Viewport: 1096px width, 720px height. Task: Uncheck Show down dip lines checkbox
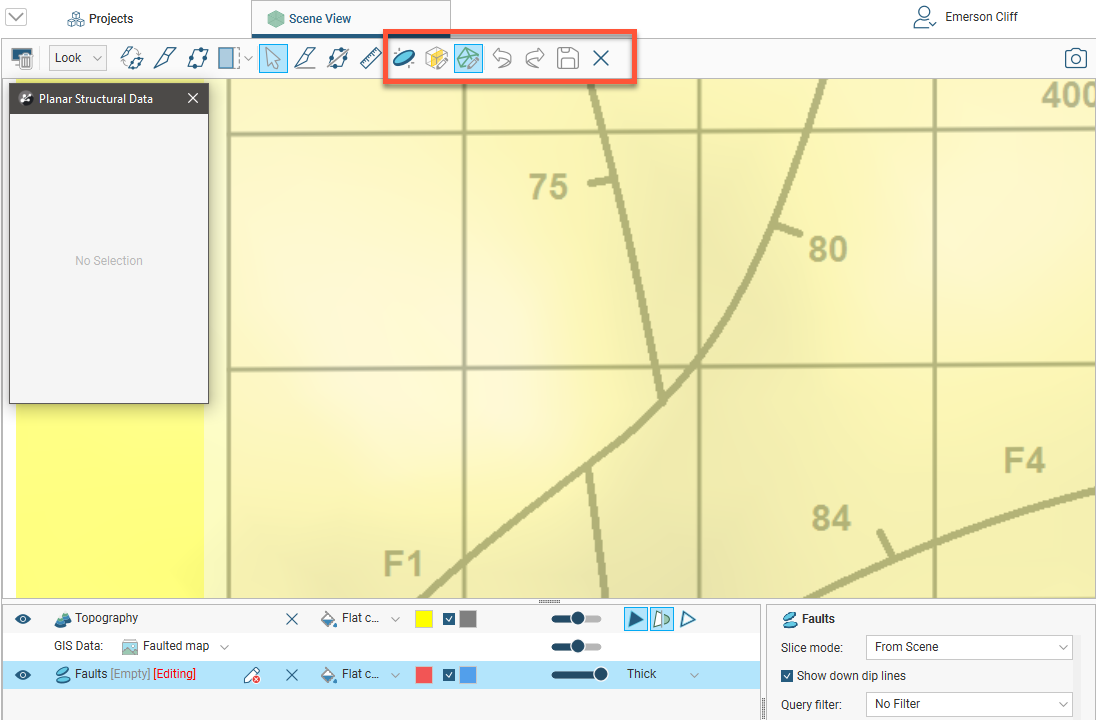point(787,676)
